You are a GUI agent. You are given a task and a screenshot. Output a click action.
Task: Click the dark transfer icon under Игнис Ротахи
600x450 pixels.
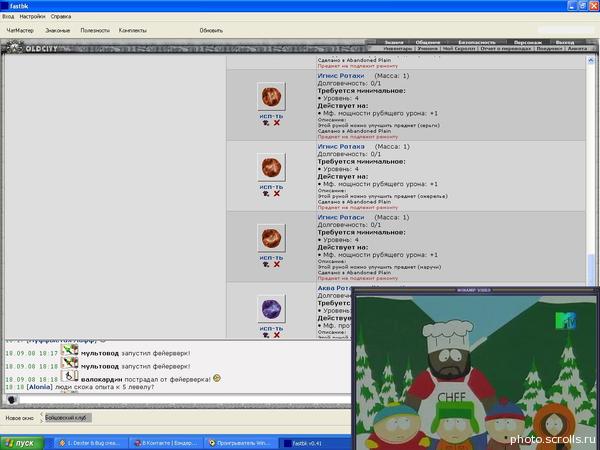click(x=266, y=123)
